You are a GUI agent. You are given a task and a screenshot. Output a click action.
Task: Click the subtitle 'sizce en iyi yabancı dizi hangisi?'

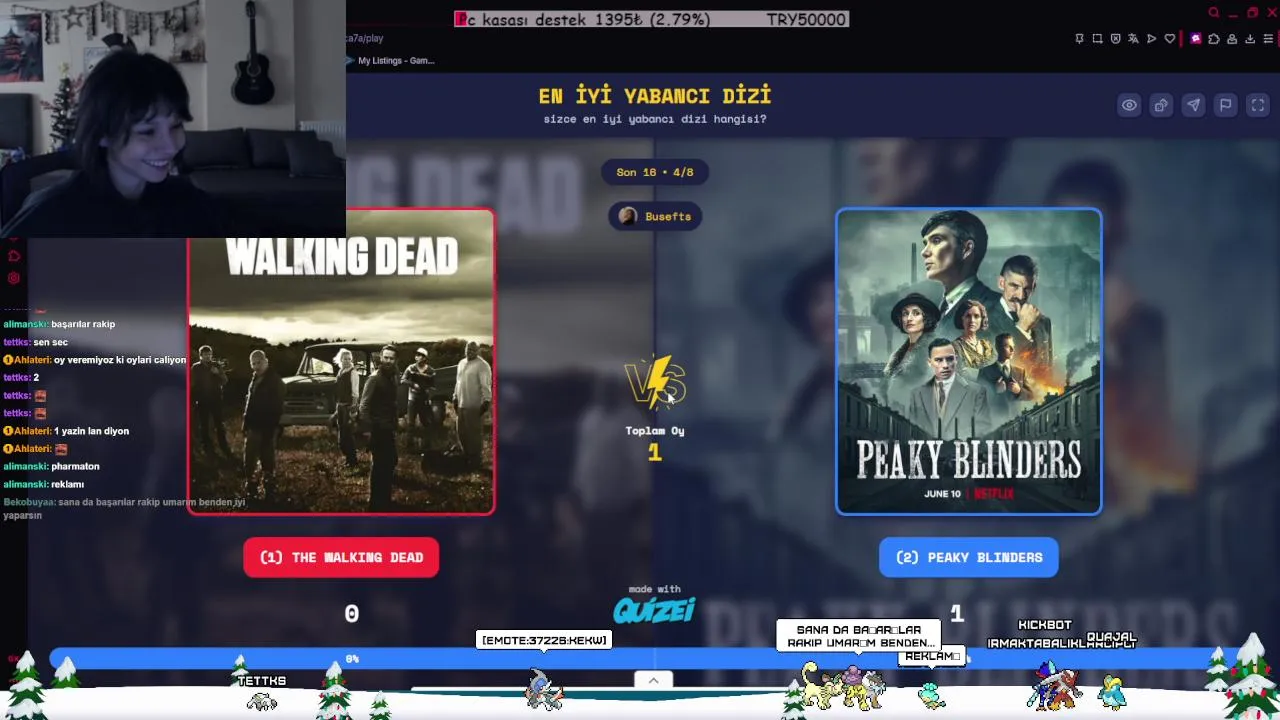point(655,119)
